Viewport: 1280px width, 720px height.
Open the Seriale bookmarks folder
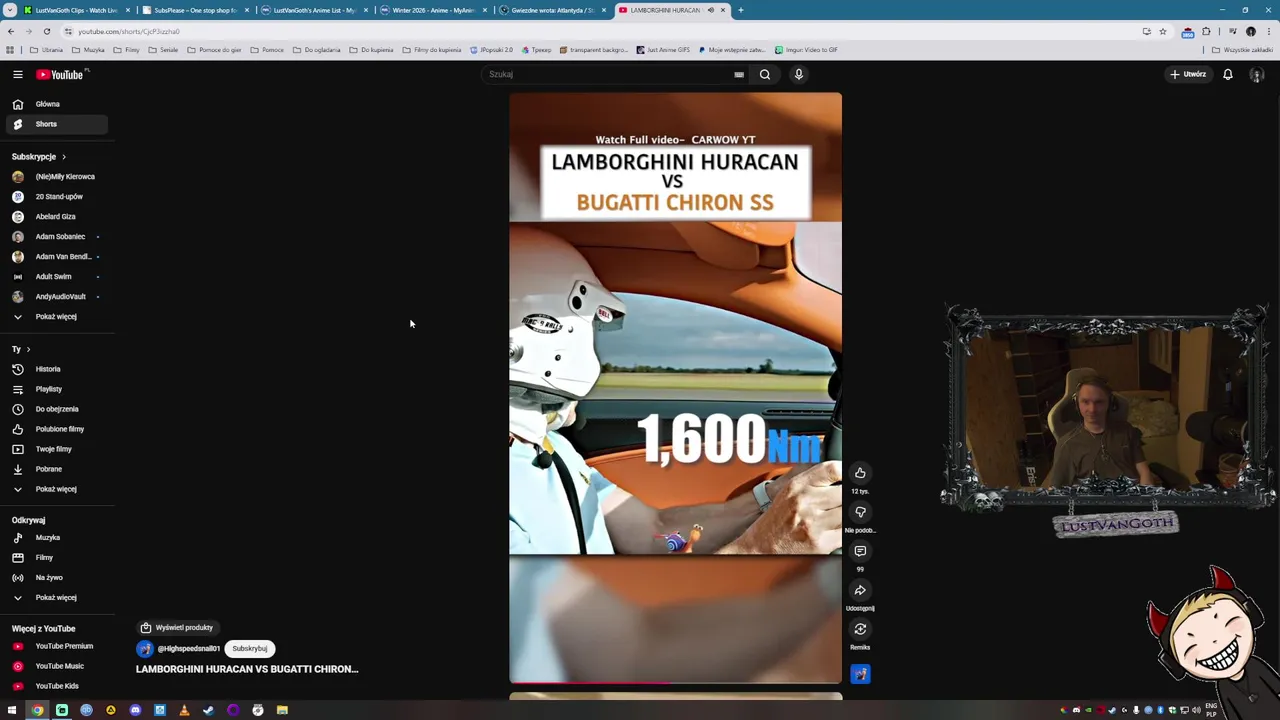pos(162,50)
